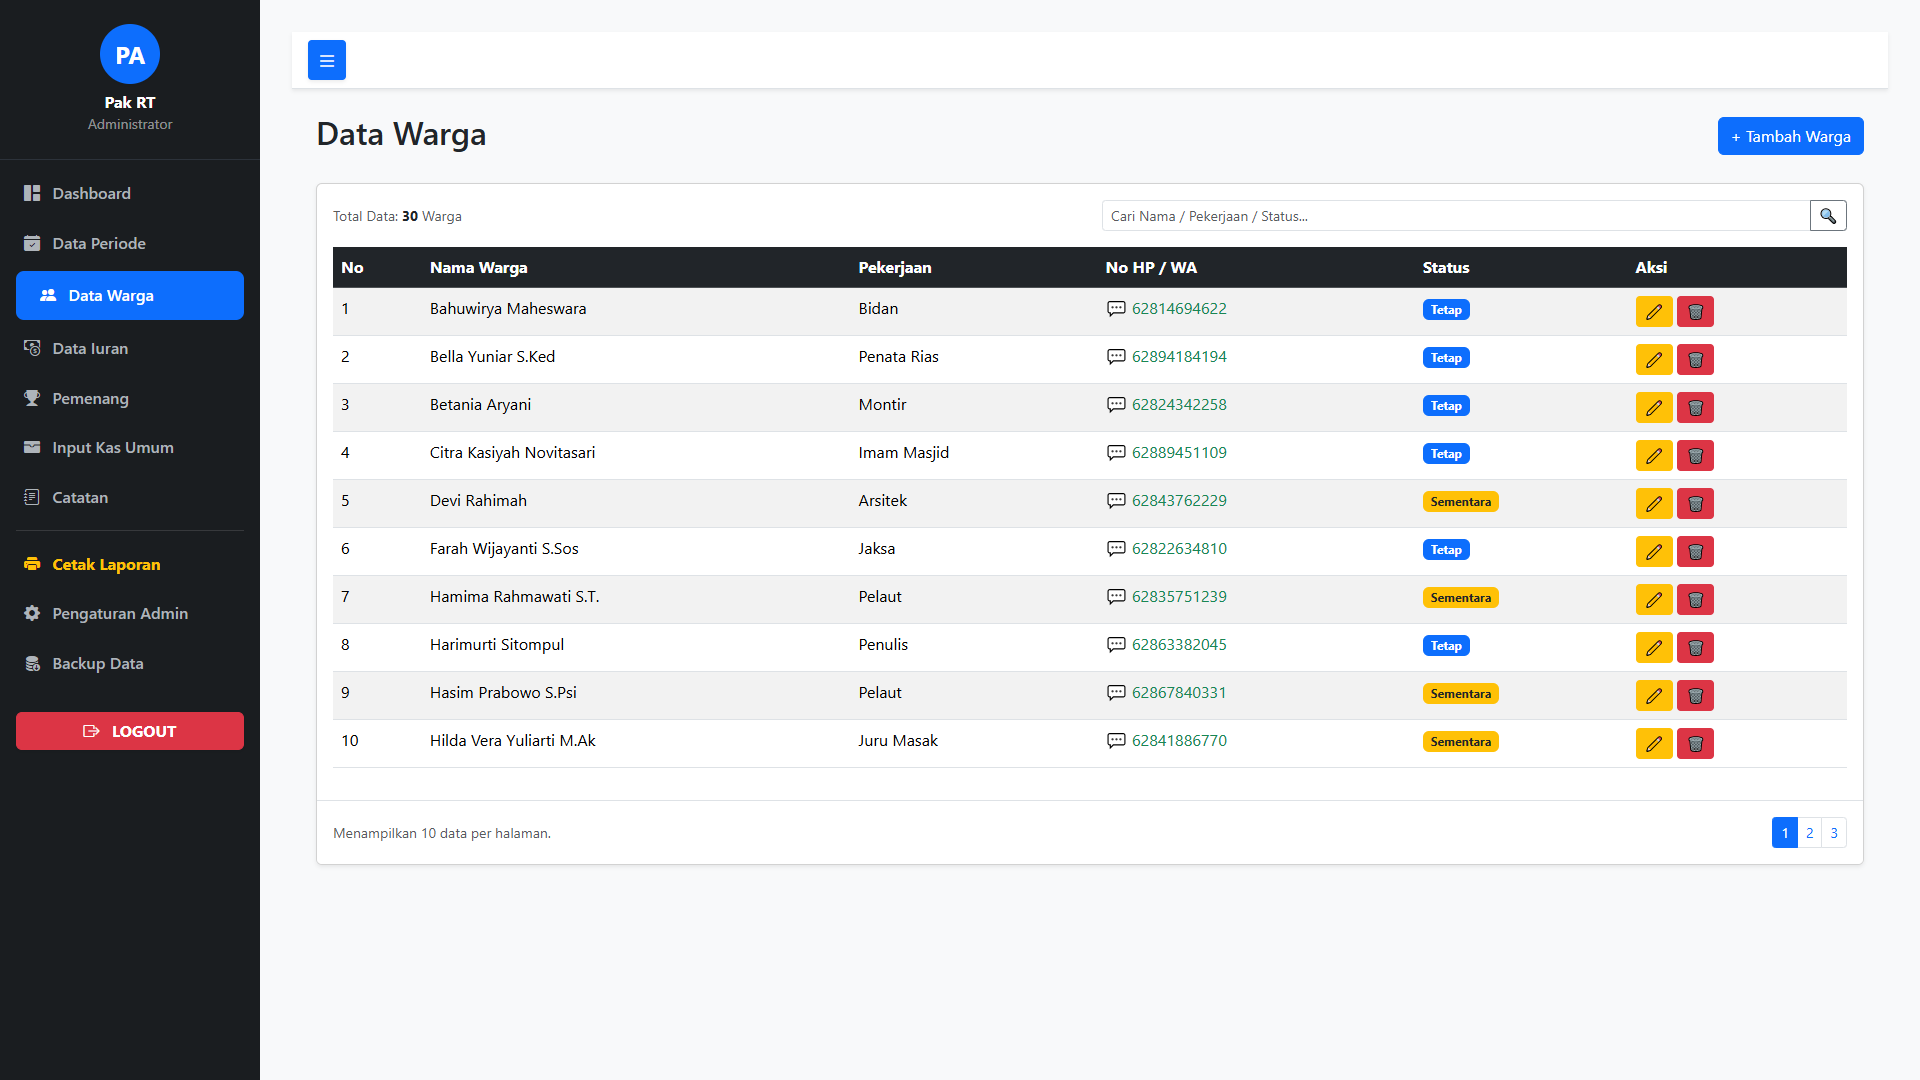Open Cetak Laporan in sidebar

pyautogui.click(x=106, y=565)
